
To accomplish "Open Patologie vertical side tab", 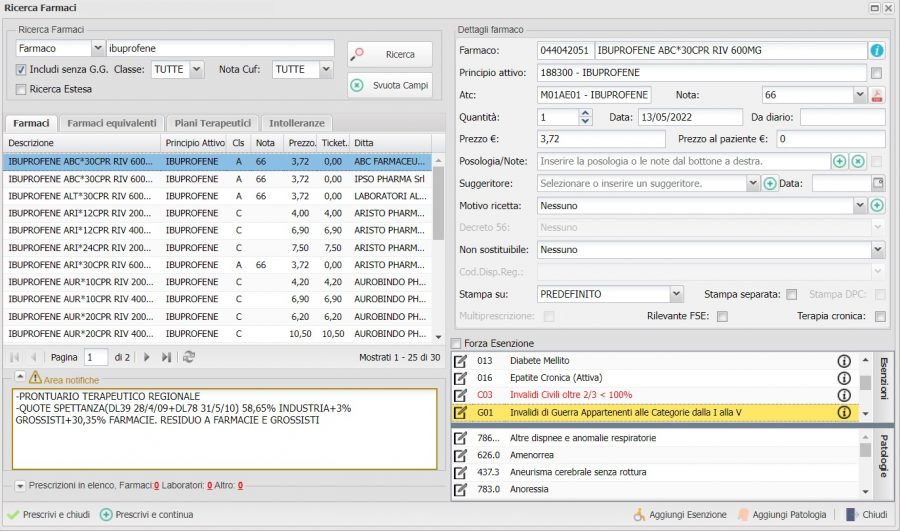I will (x=883, y=456).
